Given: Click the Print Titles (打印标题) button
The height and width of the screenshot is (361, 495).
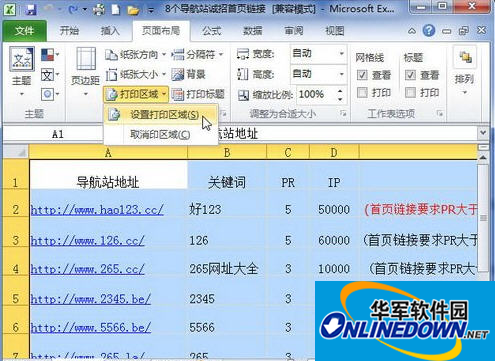Looking at the screenshot, I should pyautogui.click(x=198, y=94).
